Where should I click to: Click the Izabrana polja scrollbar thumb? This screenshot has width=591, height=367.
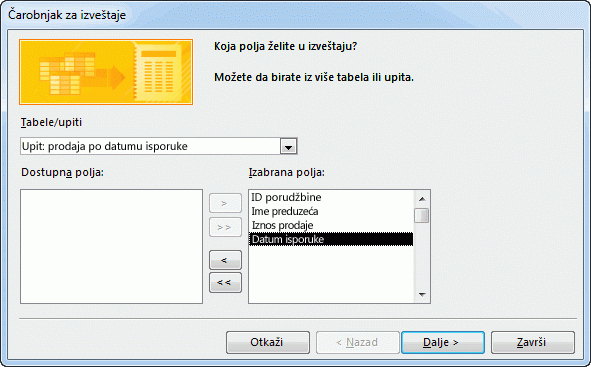[422, 216]
